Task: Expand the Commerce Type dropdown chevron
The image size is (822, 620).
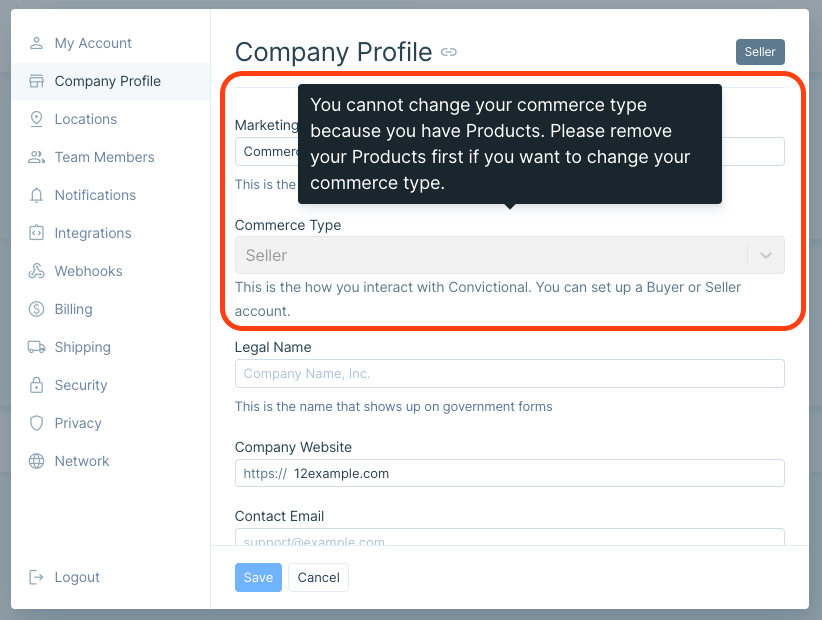Action: click(766, 255)
